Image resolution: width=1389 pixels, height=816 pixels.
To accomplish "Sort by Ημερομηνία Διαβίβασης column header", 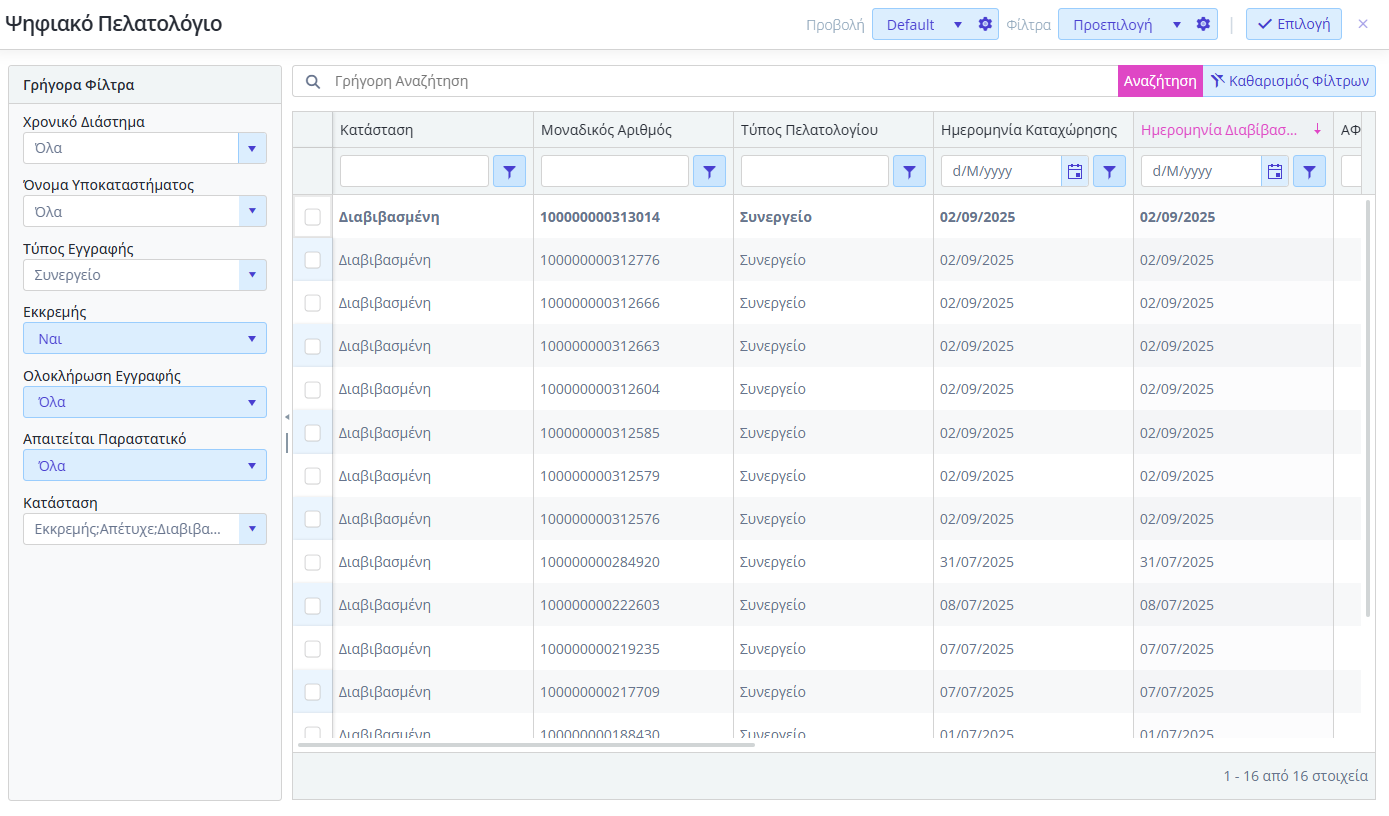I will coord(1220,130).
